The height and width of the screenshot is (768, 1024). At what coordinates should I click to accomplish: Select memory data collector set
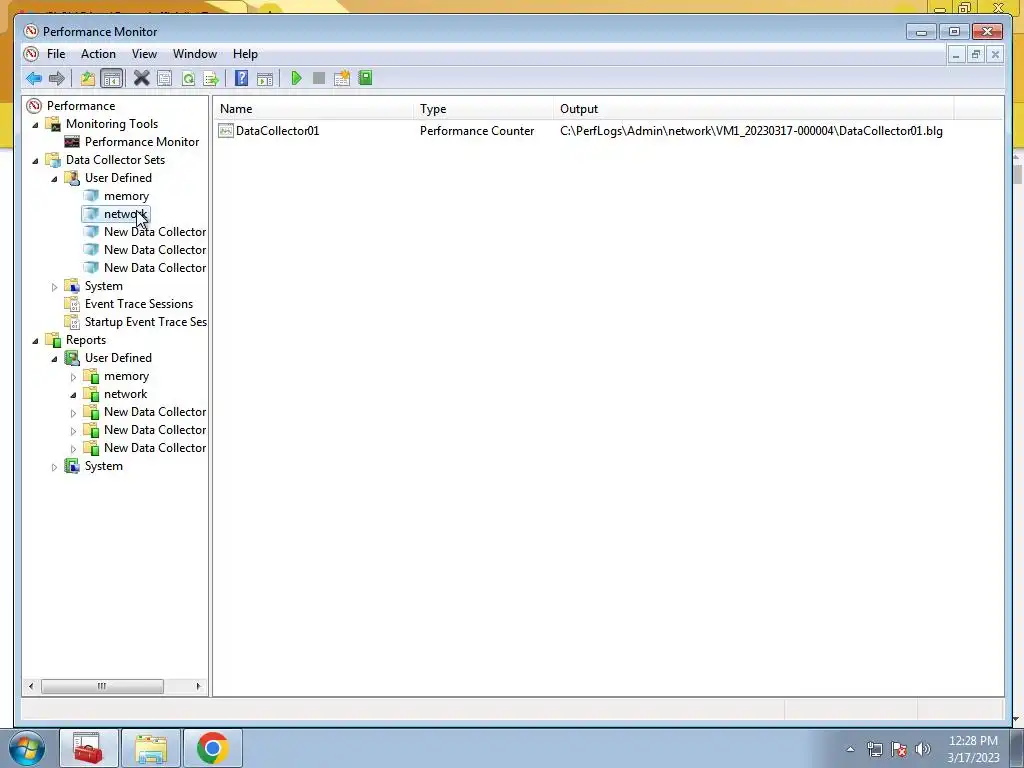tap(126, 196)
